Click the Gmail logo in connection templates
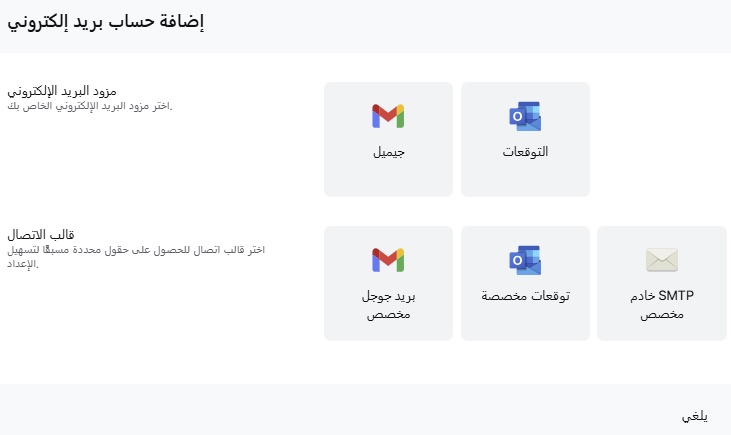The image size is (731, 435). coord(388,260)
